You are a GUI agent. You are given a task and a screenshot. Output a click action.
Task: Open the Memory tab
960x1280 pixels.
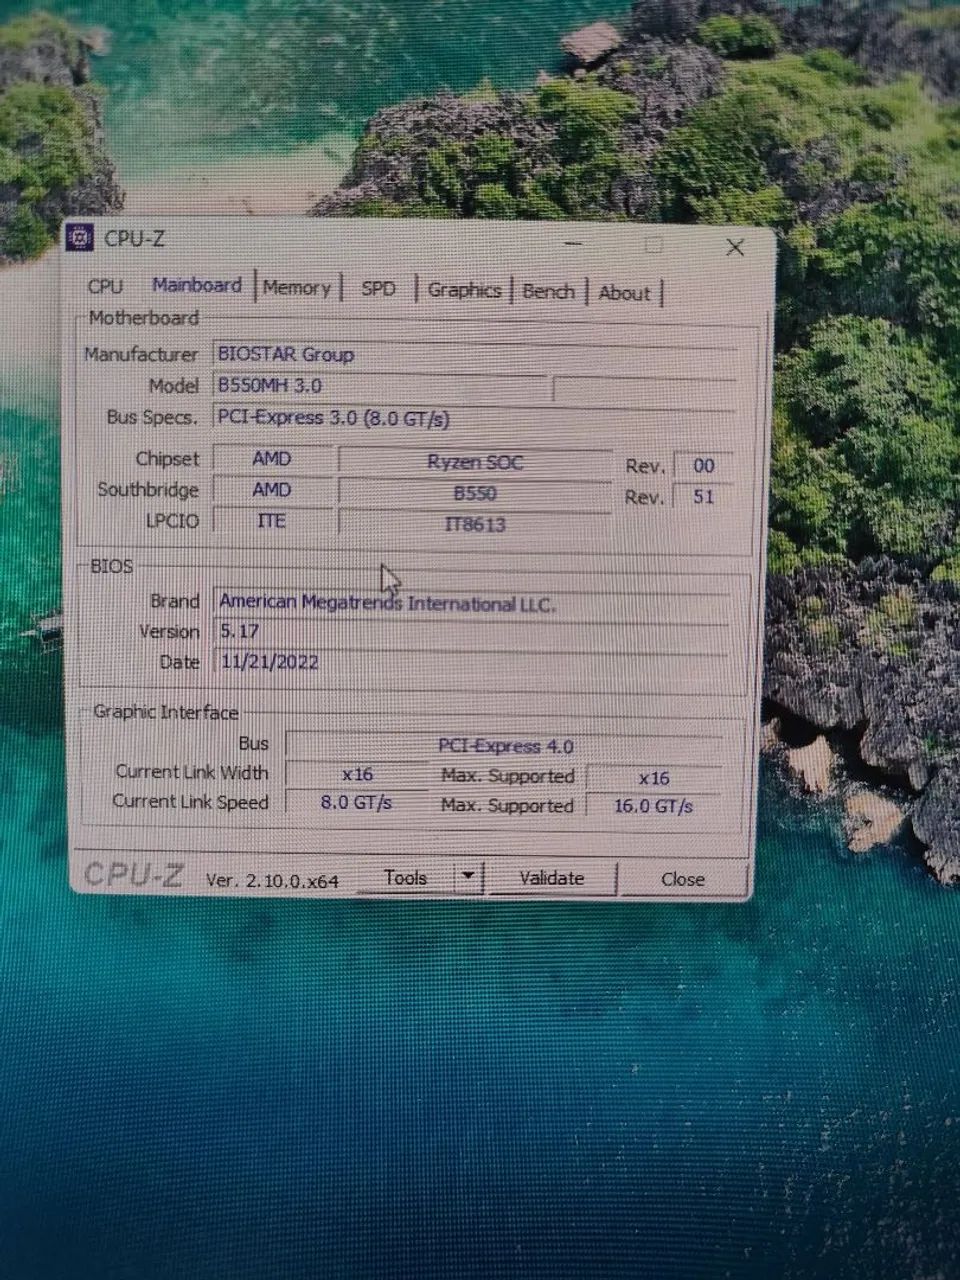tap(297, 288)
